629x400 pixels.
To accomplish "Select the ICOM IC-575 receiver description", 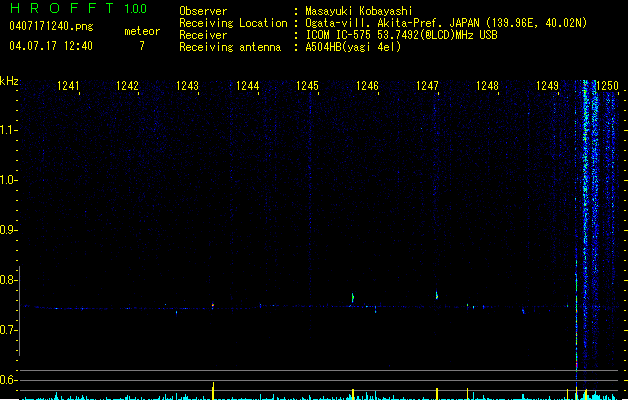I will point(401,35).
